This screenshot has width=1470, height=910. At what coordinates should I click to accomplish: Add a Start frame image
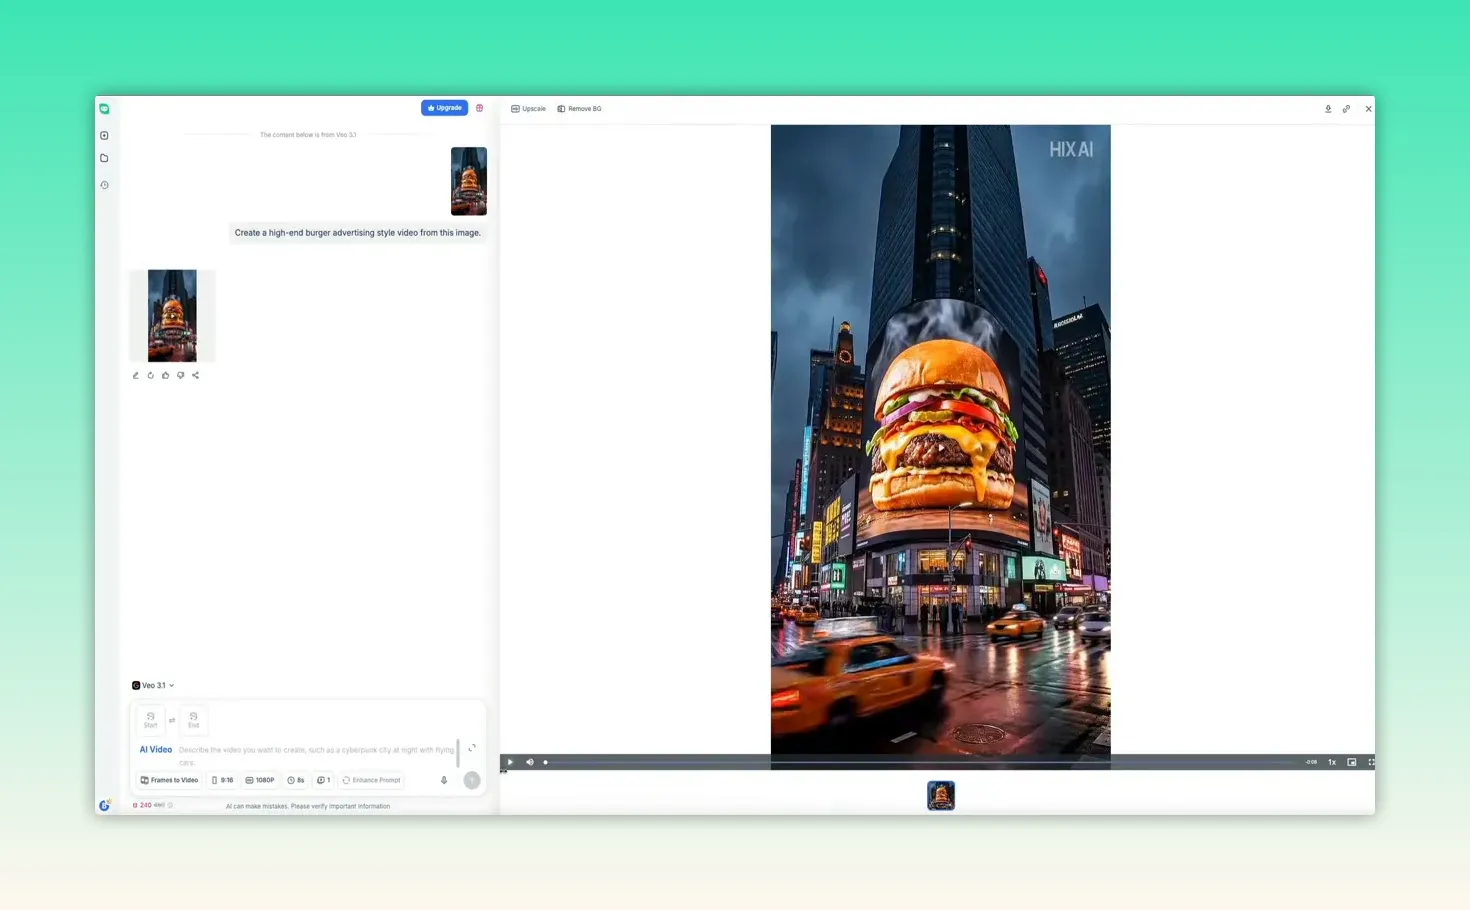click(x=150, y=720)
